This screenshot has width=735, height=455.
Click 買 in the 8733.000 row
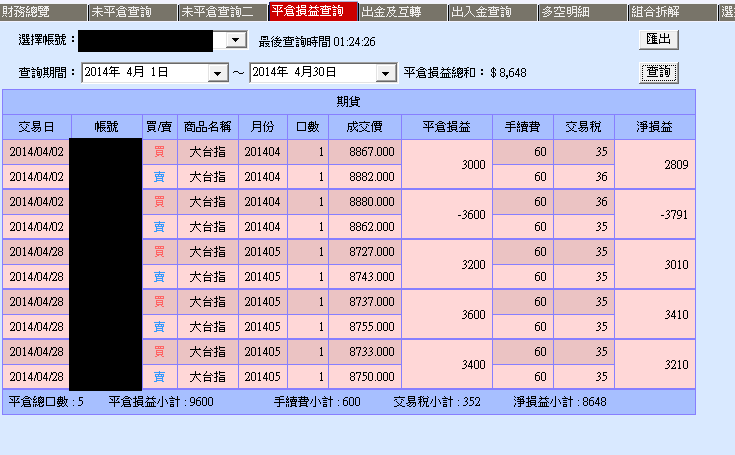point(159,352)
